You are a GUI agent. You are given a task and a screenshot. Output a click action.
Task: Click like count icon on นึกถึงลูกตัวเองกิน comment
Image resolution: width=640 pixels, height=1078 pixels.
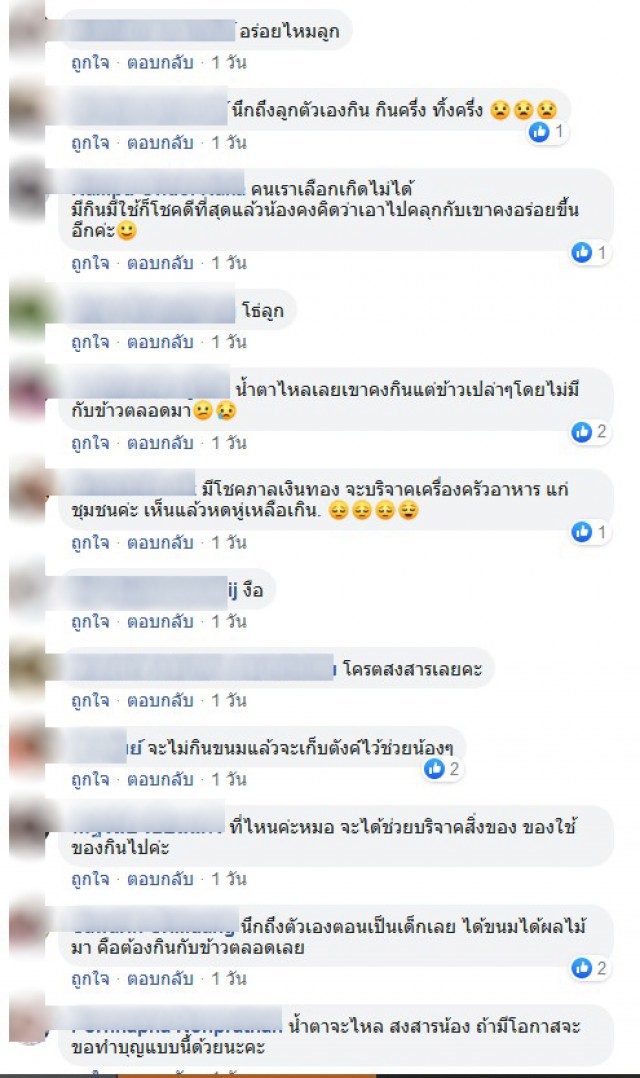tap(540, 131)
